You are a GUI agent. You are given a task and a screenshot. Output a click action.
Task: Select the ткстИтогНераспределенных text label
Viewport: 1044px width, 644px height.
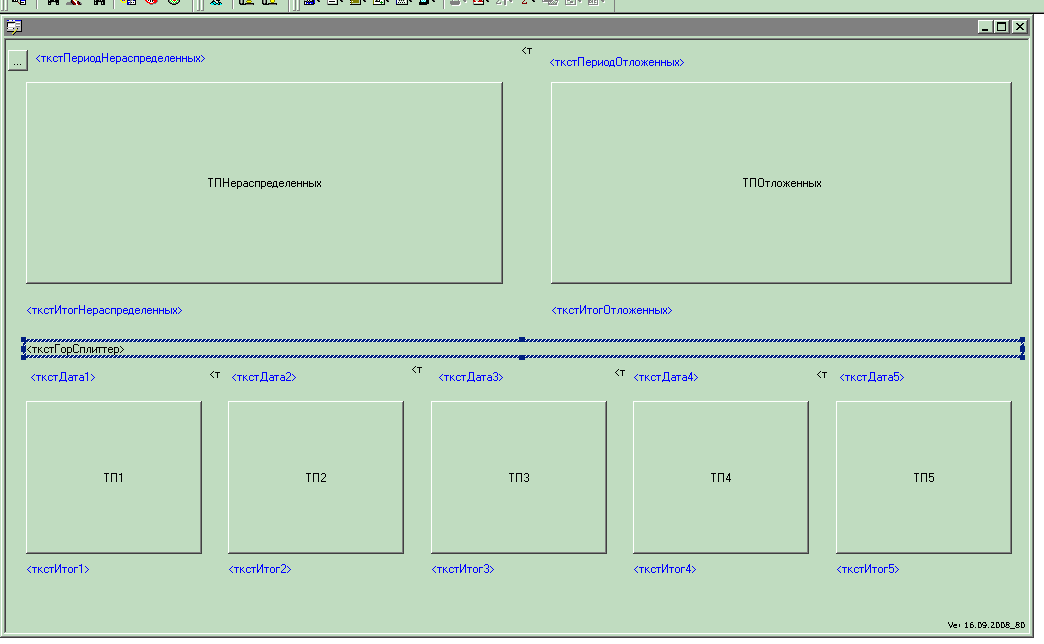(104, 311)
